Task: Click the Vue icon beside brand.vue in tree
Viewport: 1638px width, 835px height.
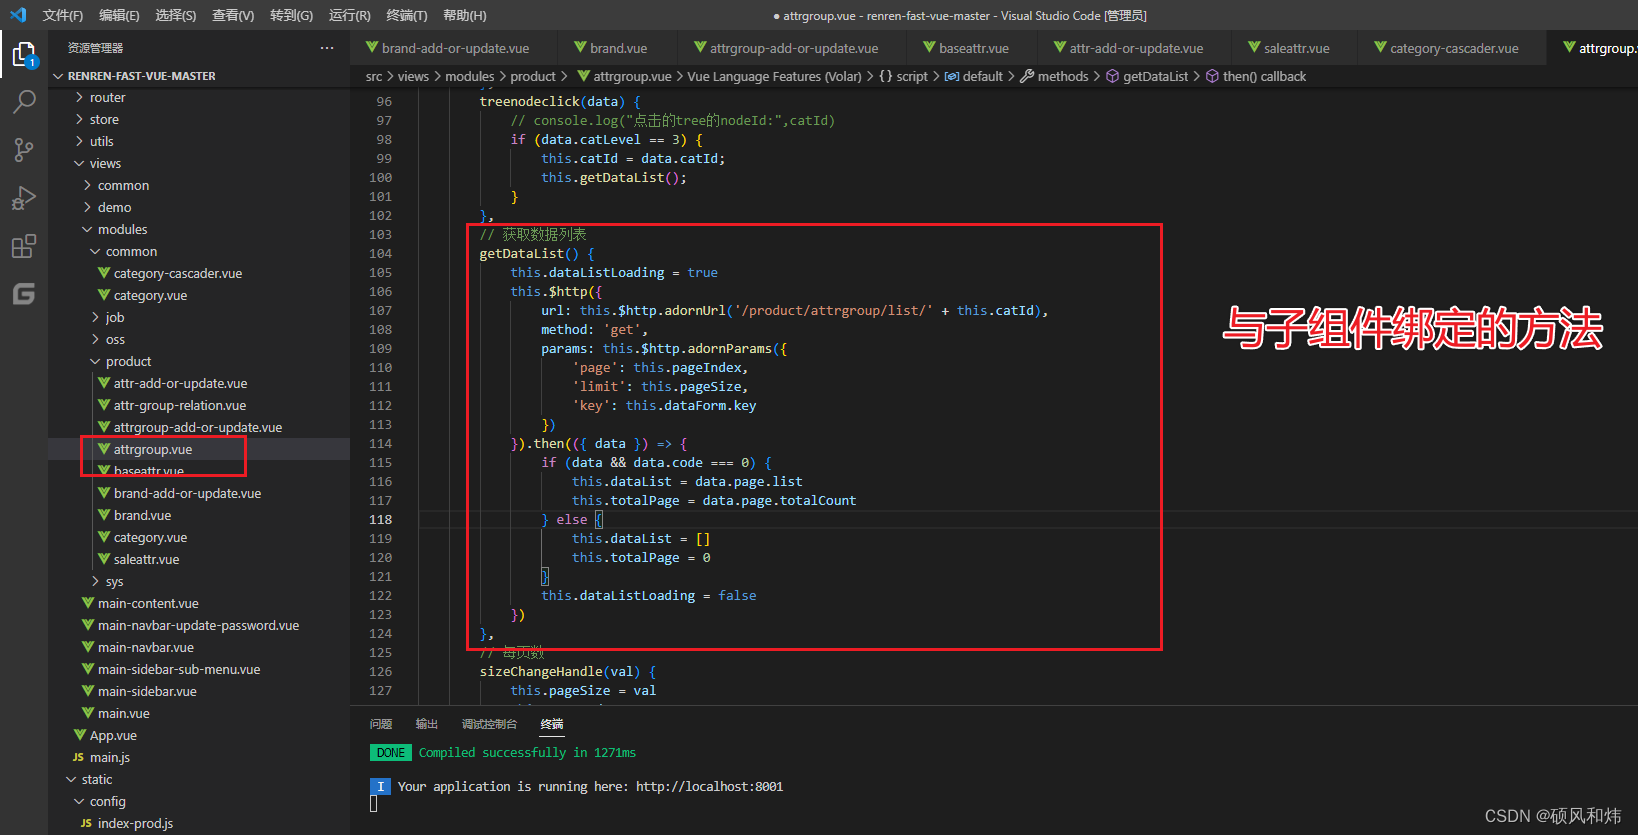Action: [104, 515]
